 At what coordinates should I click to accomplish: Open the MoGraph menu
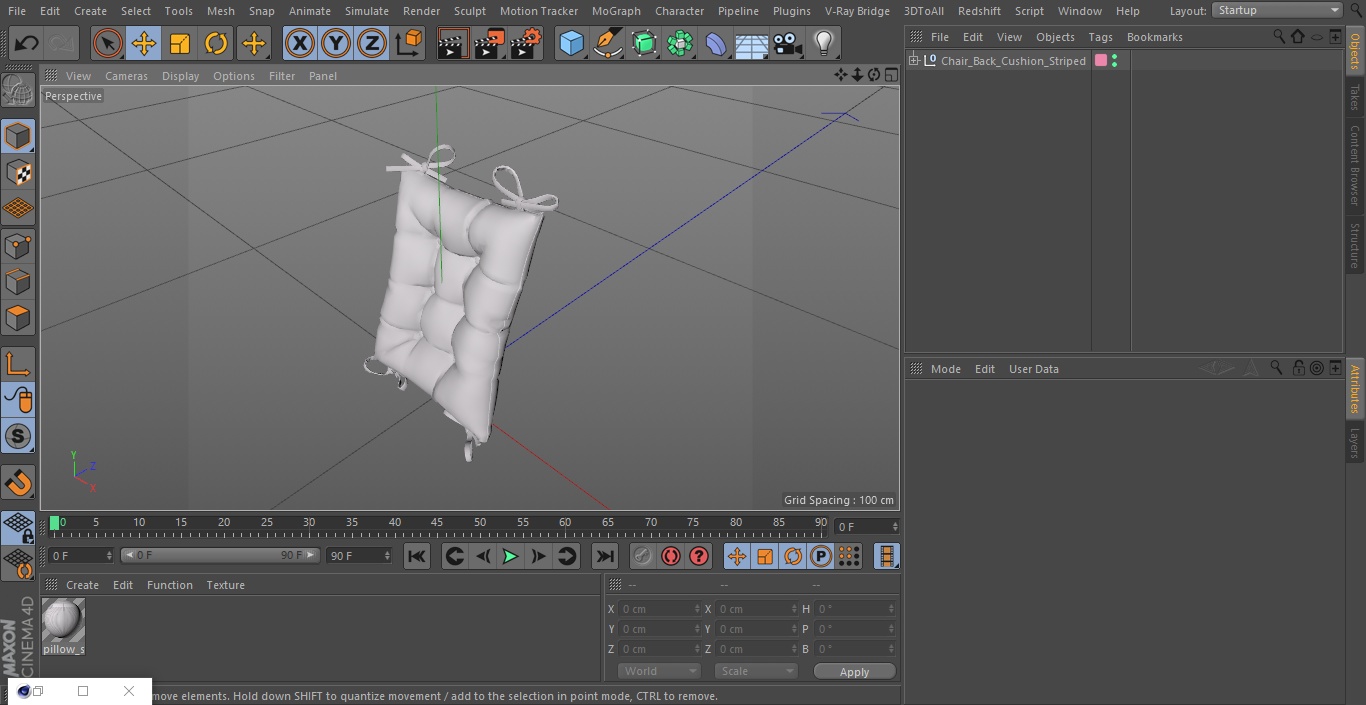[616, 11]
